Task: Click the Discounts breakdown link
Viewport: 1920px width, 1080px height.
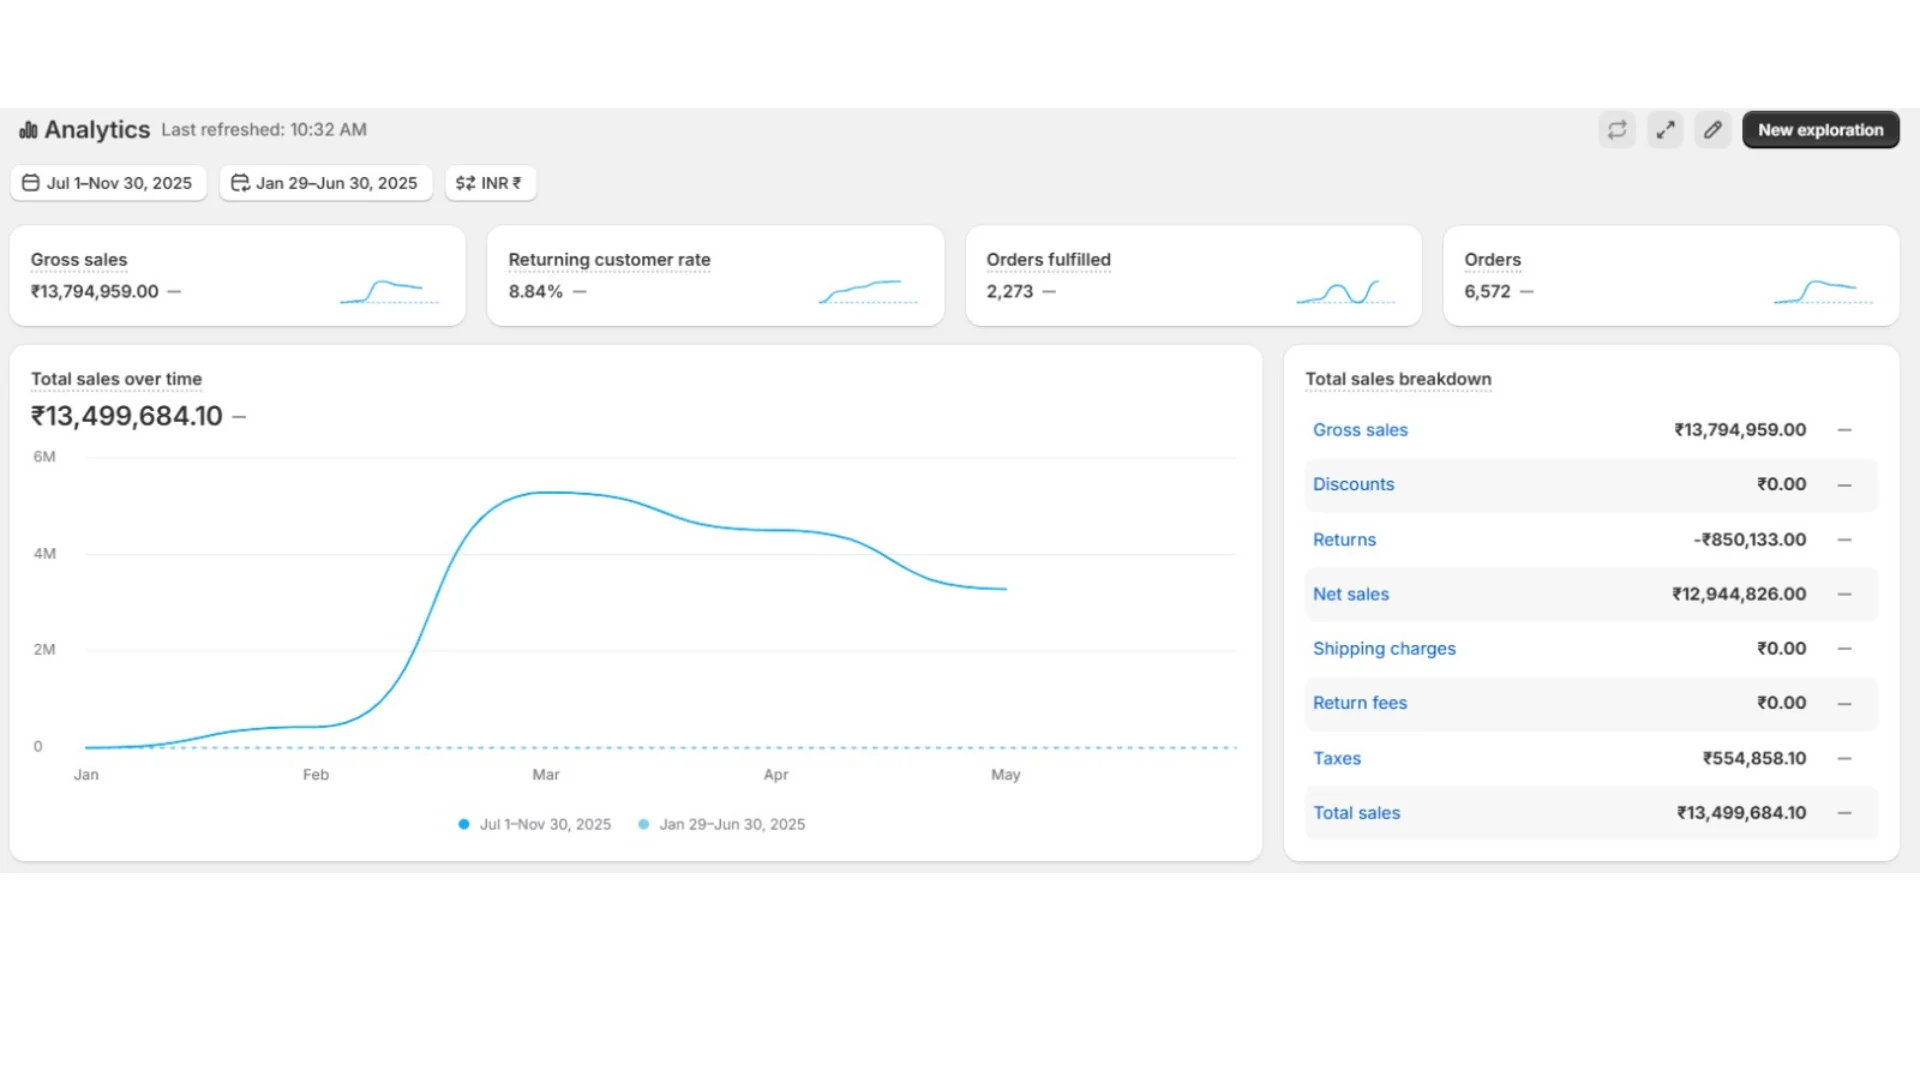Action: click(x=1353, y=484)
